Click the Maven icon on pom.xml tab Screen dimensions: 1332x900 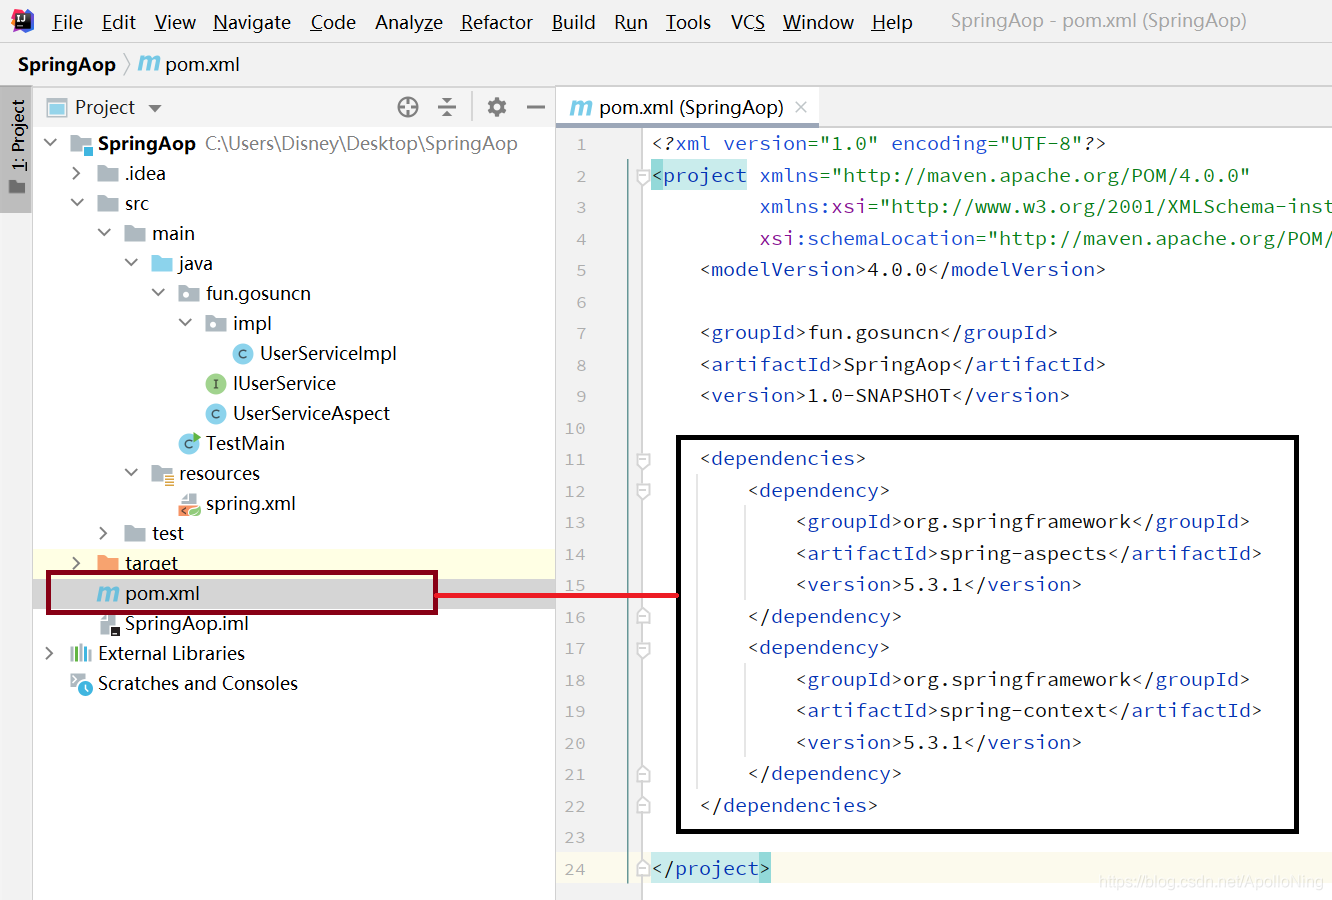(x=581, y=107)
